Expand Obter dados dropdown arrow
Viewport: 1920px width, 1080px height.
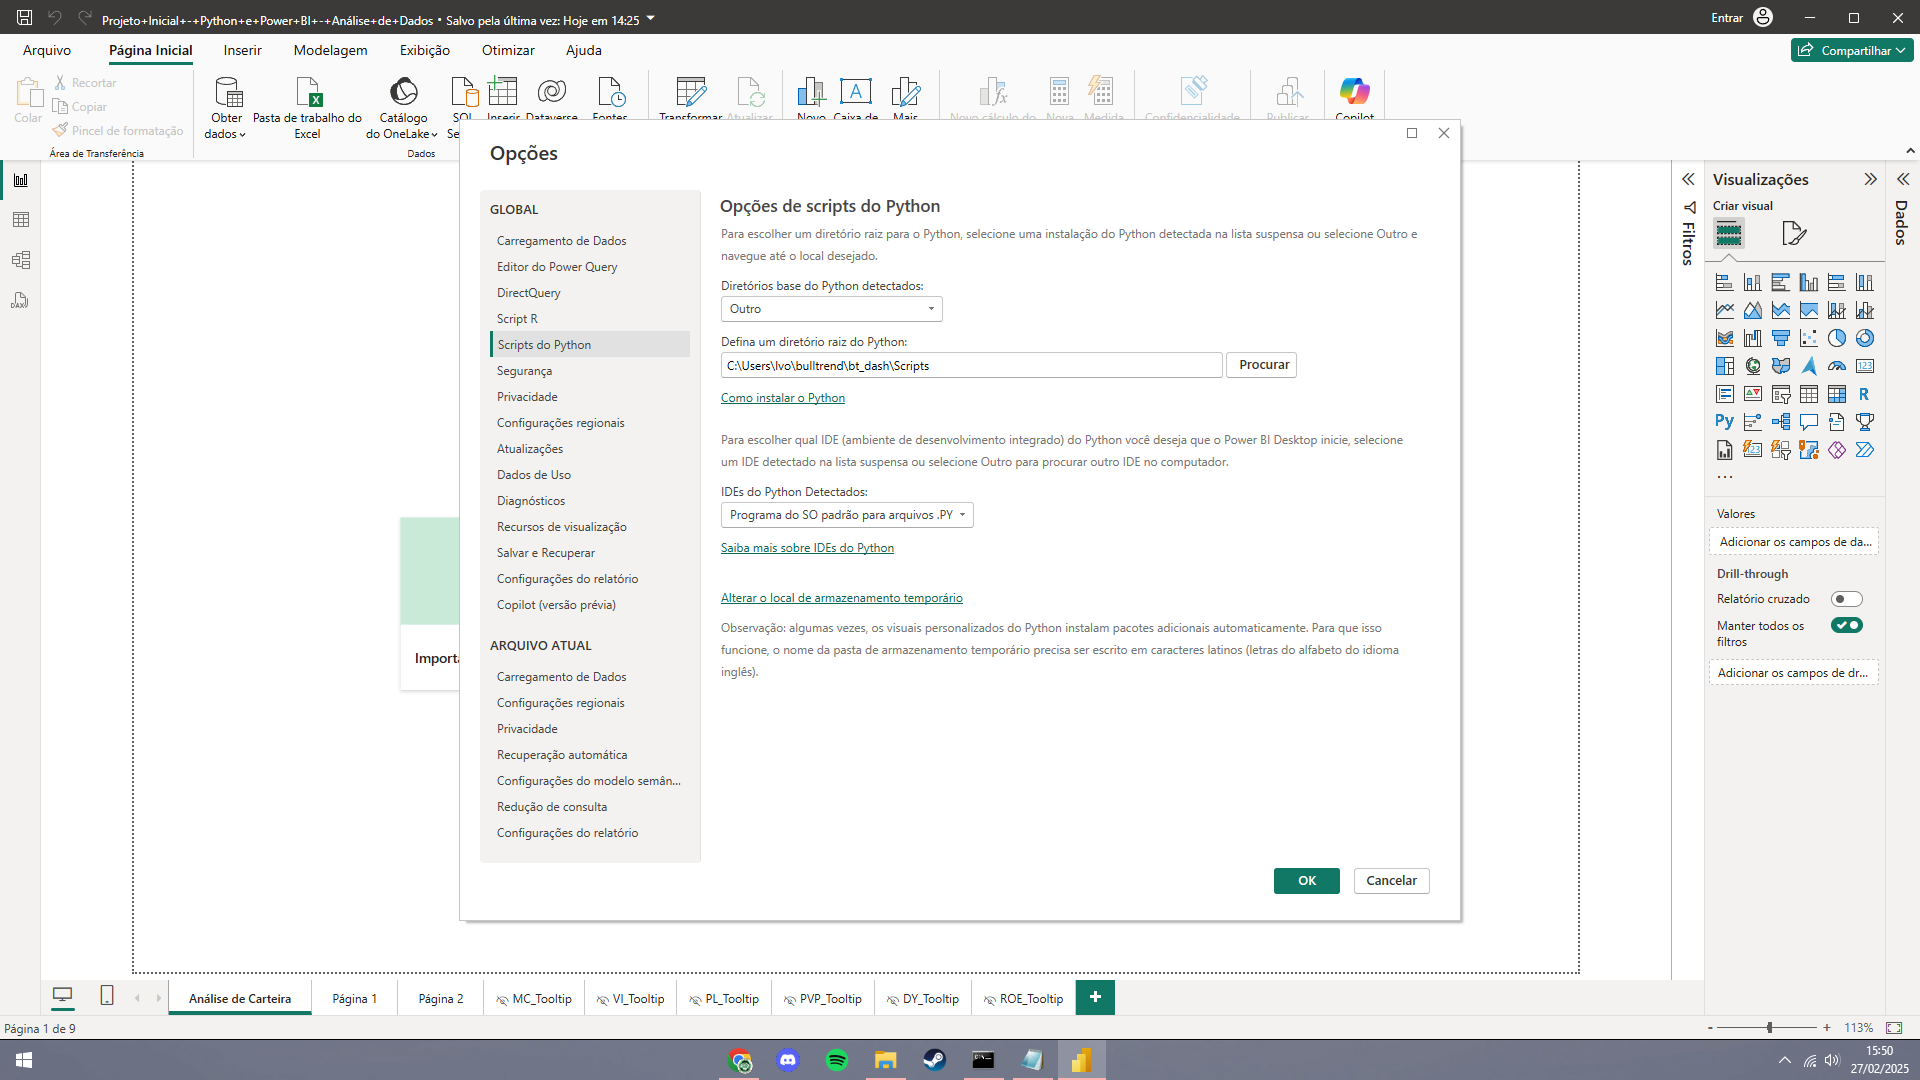pos(242,135)
